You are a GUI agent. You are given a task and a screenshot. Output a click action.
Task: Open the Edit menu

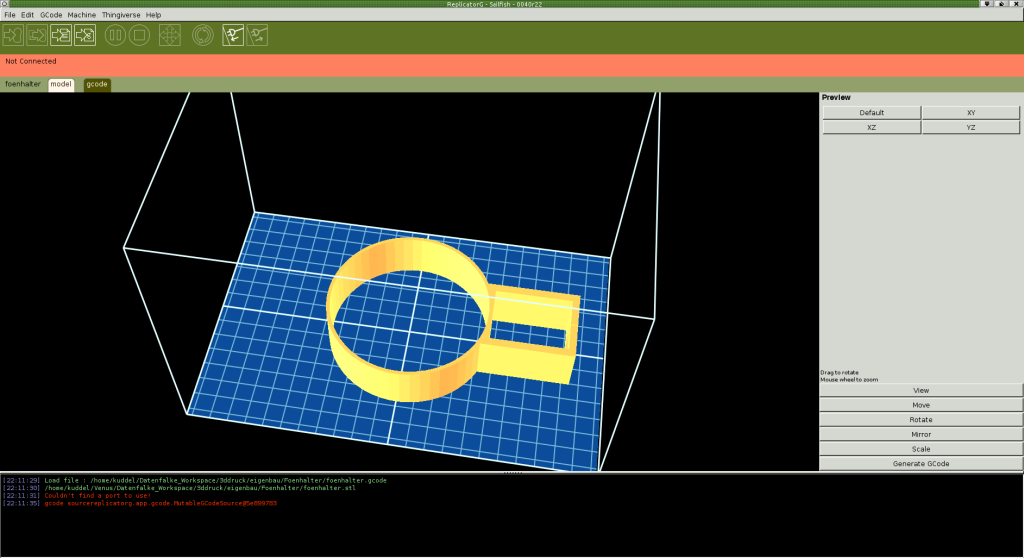pos(27,14)
